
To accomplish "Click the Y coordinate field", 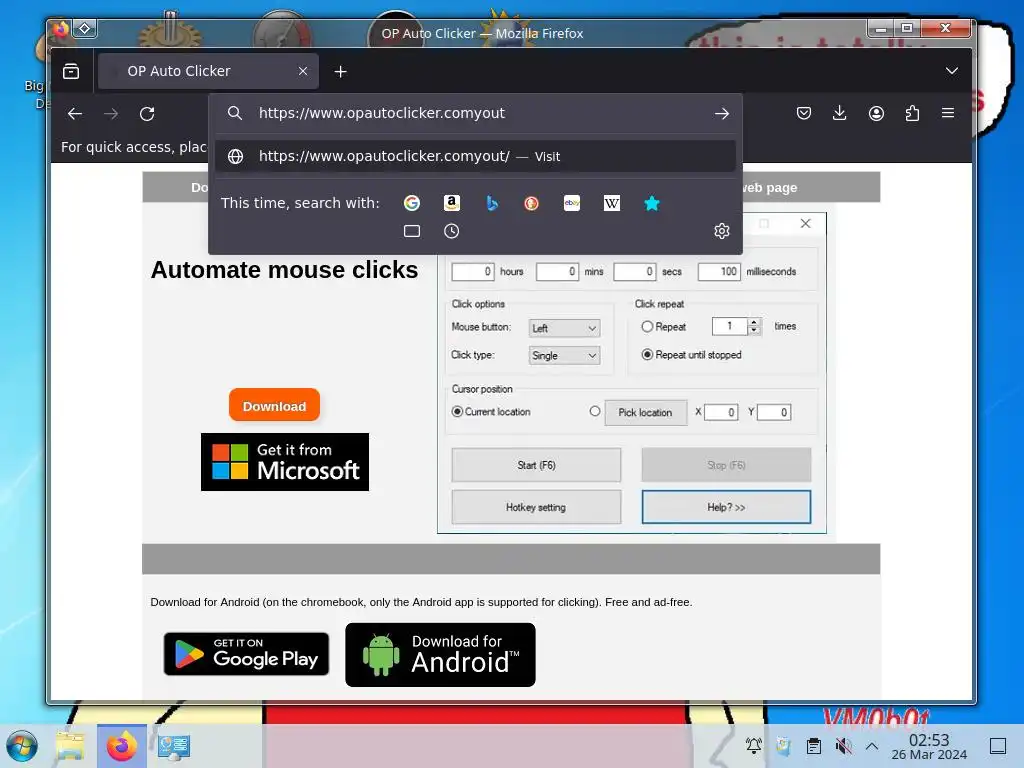I will click(x=774, y=412).
